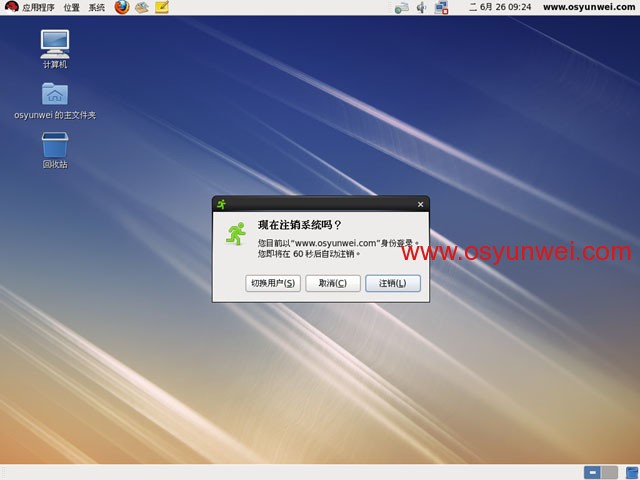Select the 计算机 desktop icon
Image resolution: width=640 pixels, height=480 pixels.
point(55,49)
